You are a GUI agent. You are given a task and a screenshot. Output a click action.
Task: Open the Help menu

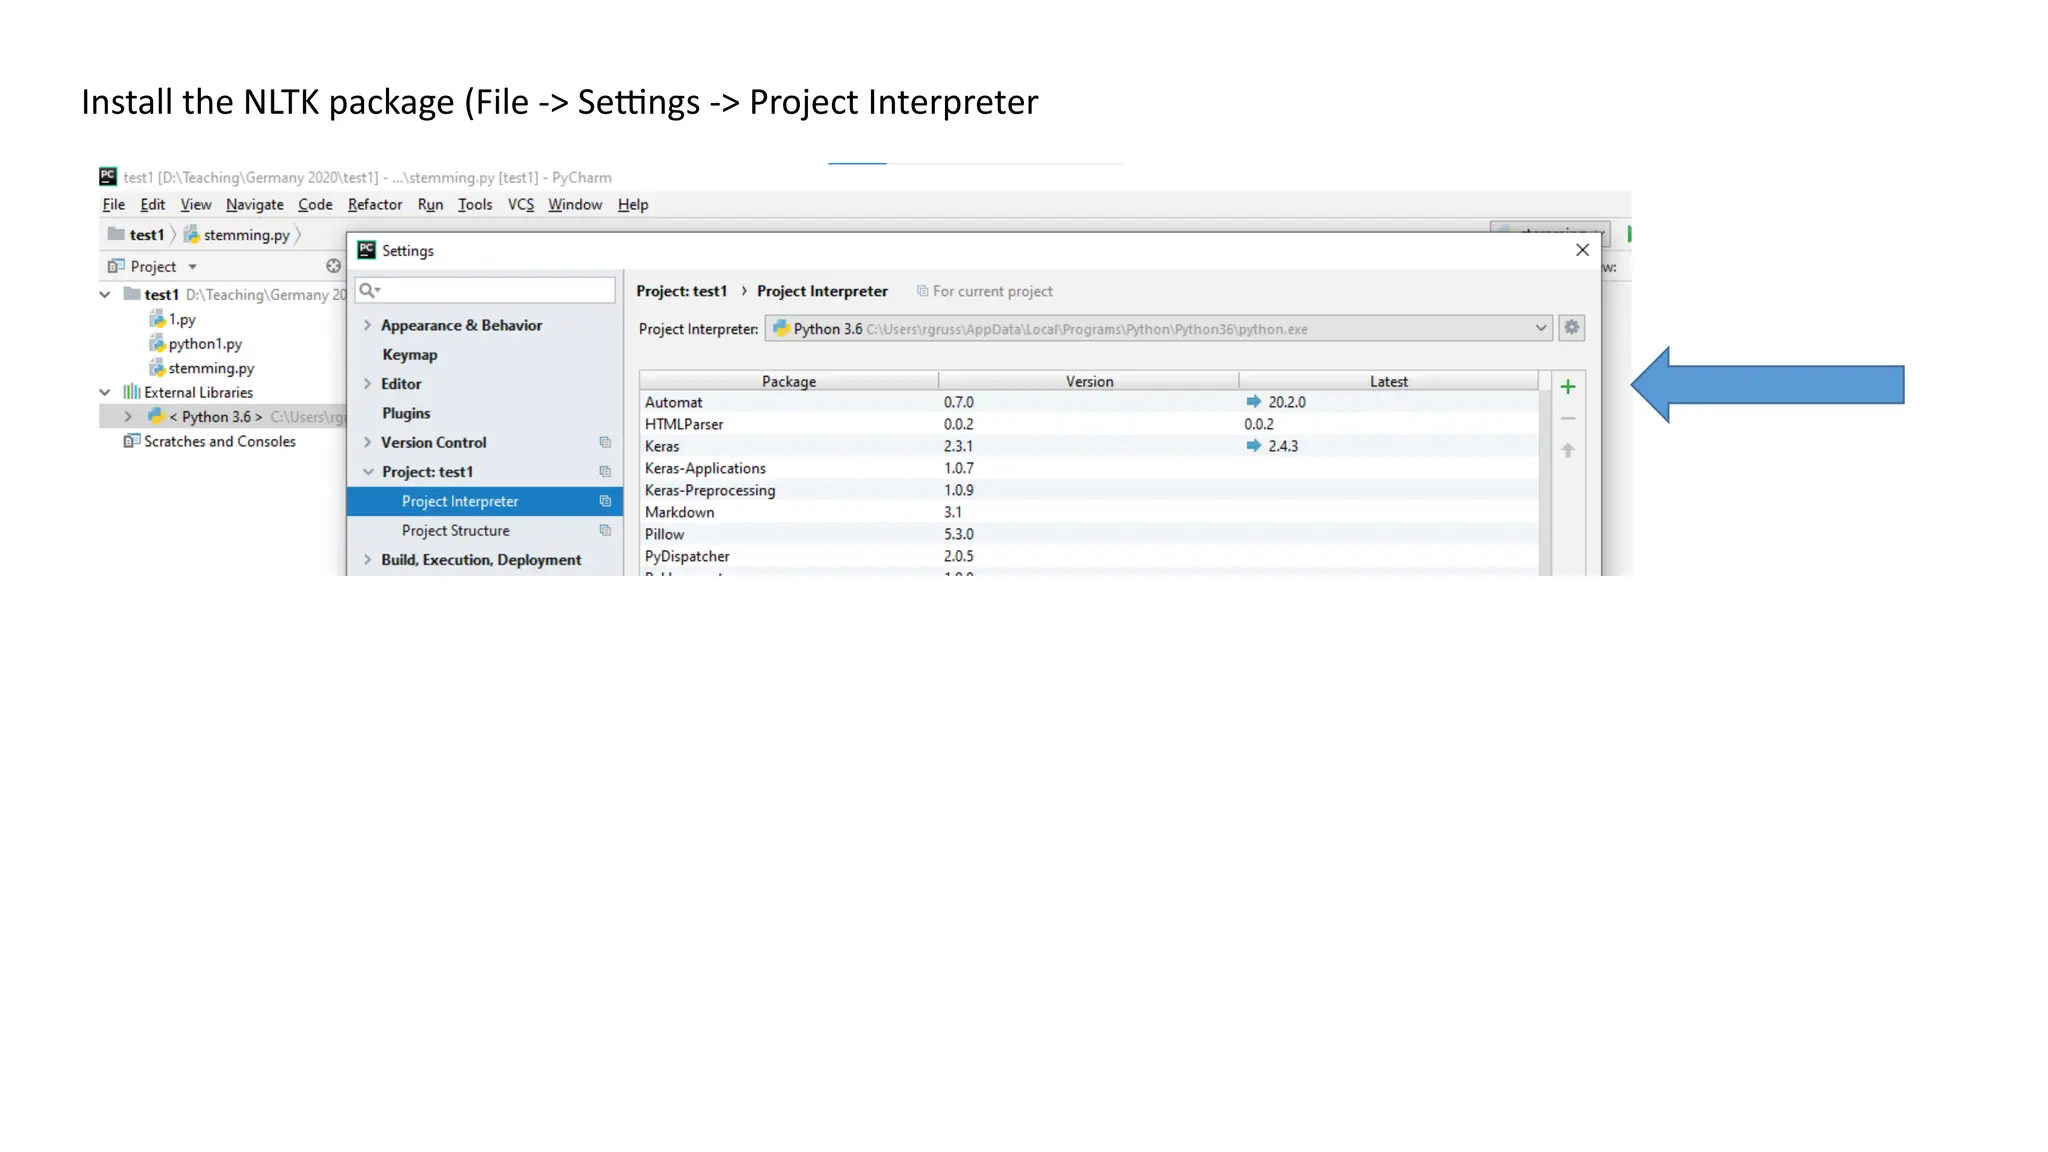633,204
